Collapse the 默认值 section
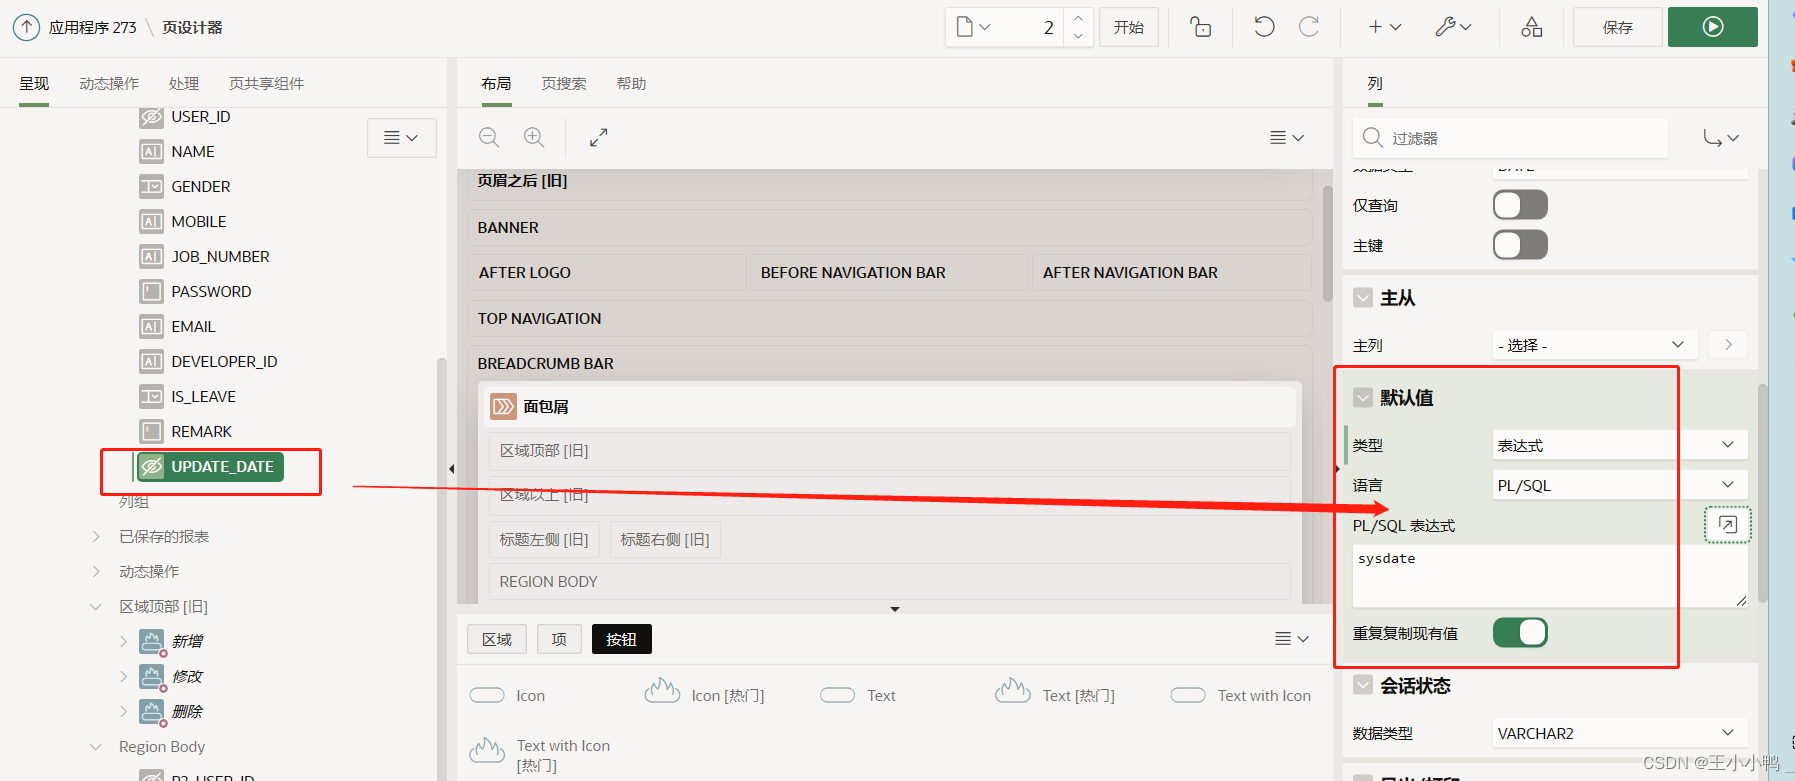 click(1363, 397)
